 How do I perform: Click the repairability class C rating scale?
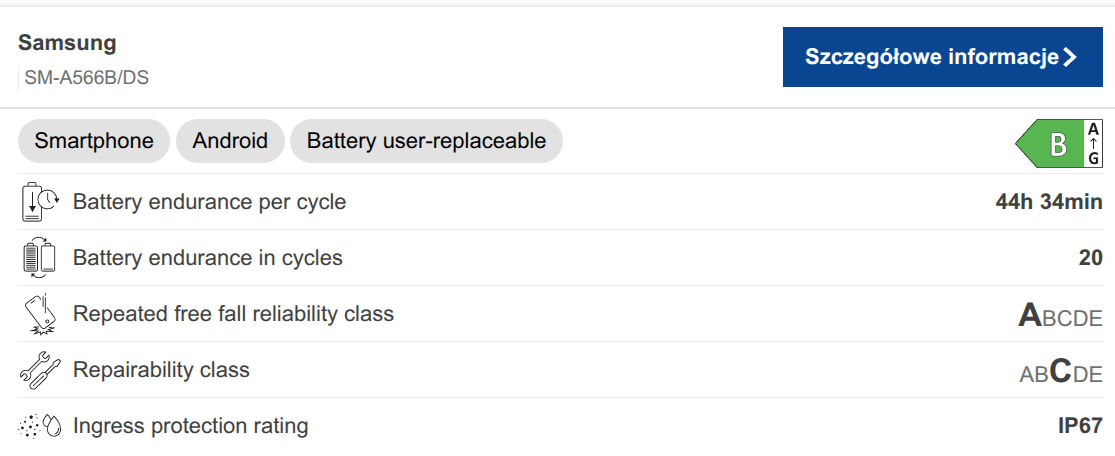point(1060,372)
